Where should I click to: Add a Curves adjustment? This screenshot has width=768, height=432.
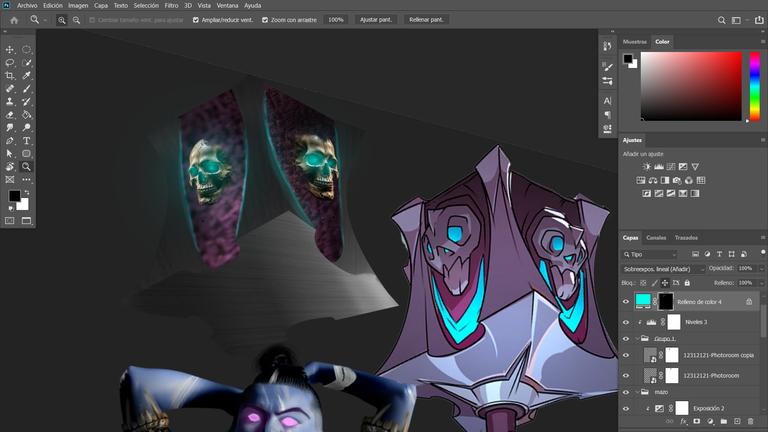[x=671, y=167]
